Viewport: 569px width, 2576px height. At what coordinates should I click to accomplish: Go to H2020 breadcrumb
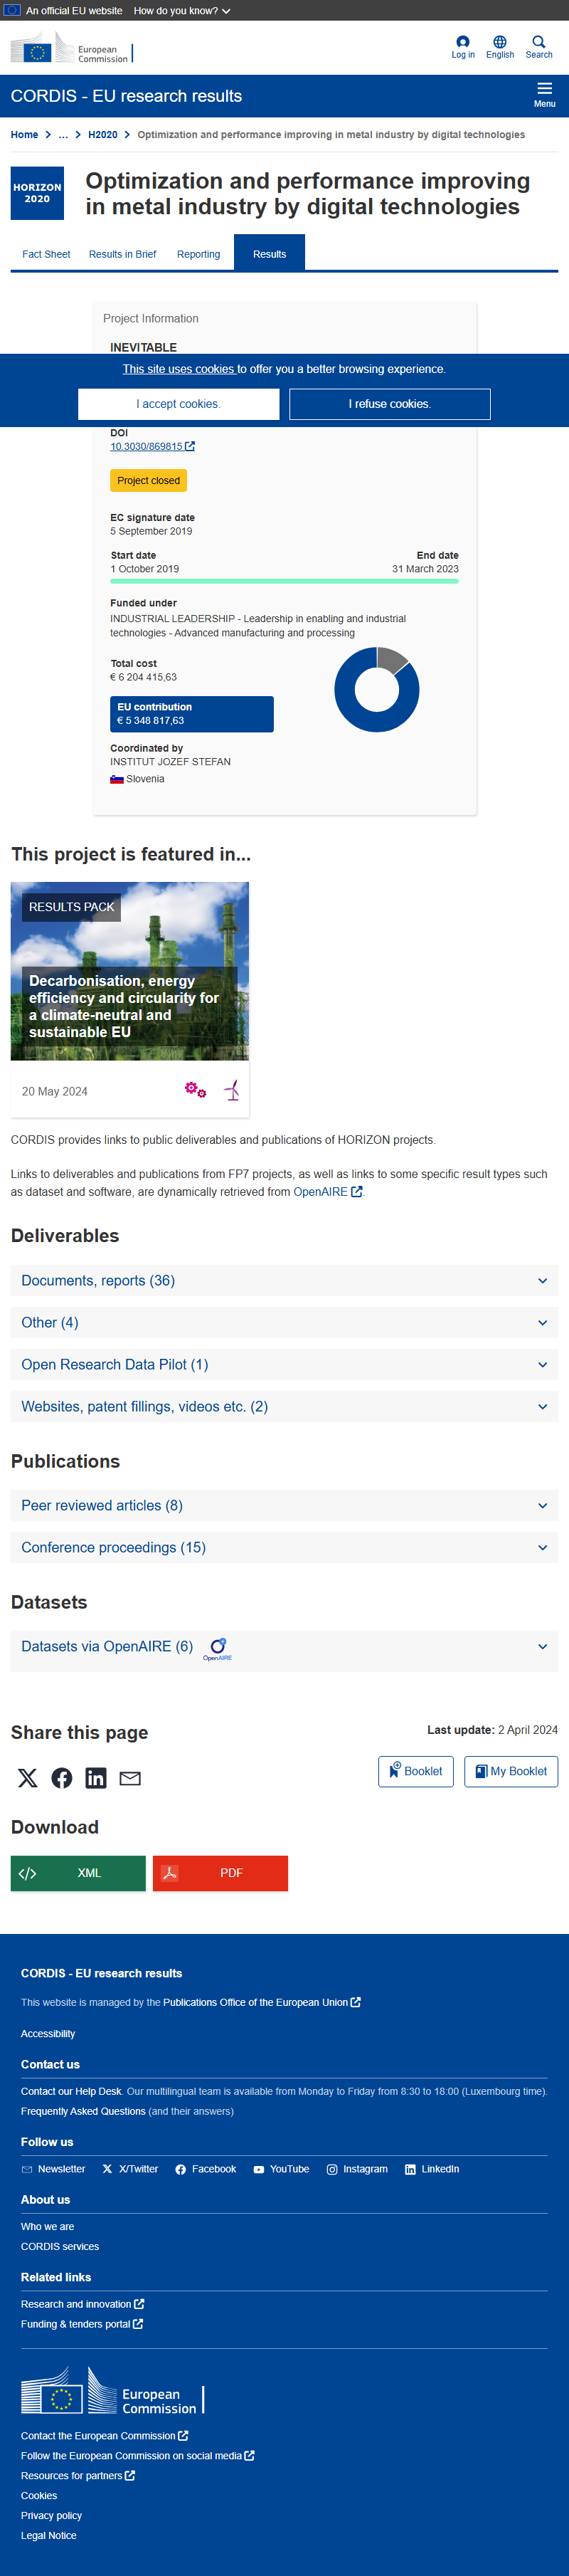pyautogui.click(x=102, y=135)
